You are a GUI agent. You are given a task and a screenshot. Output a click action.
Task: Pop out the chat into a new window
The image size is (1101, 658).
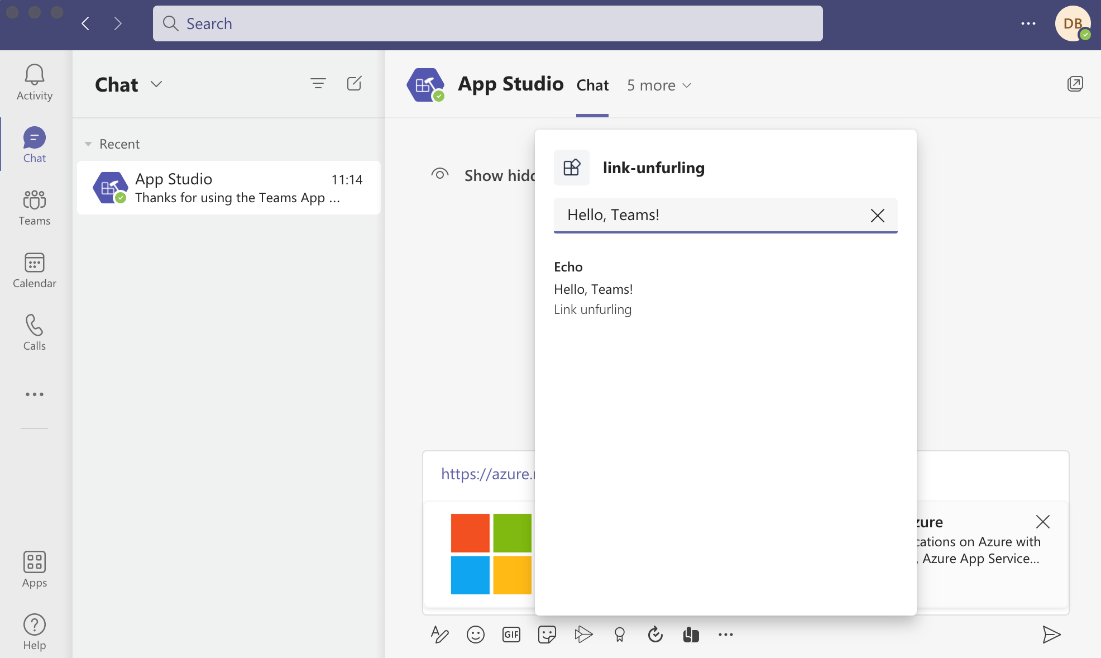point(1074,84)
